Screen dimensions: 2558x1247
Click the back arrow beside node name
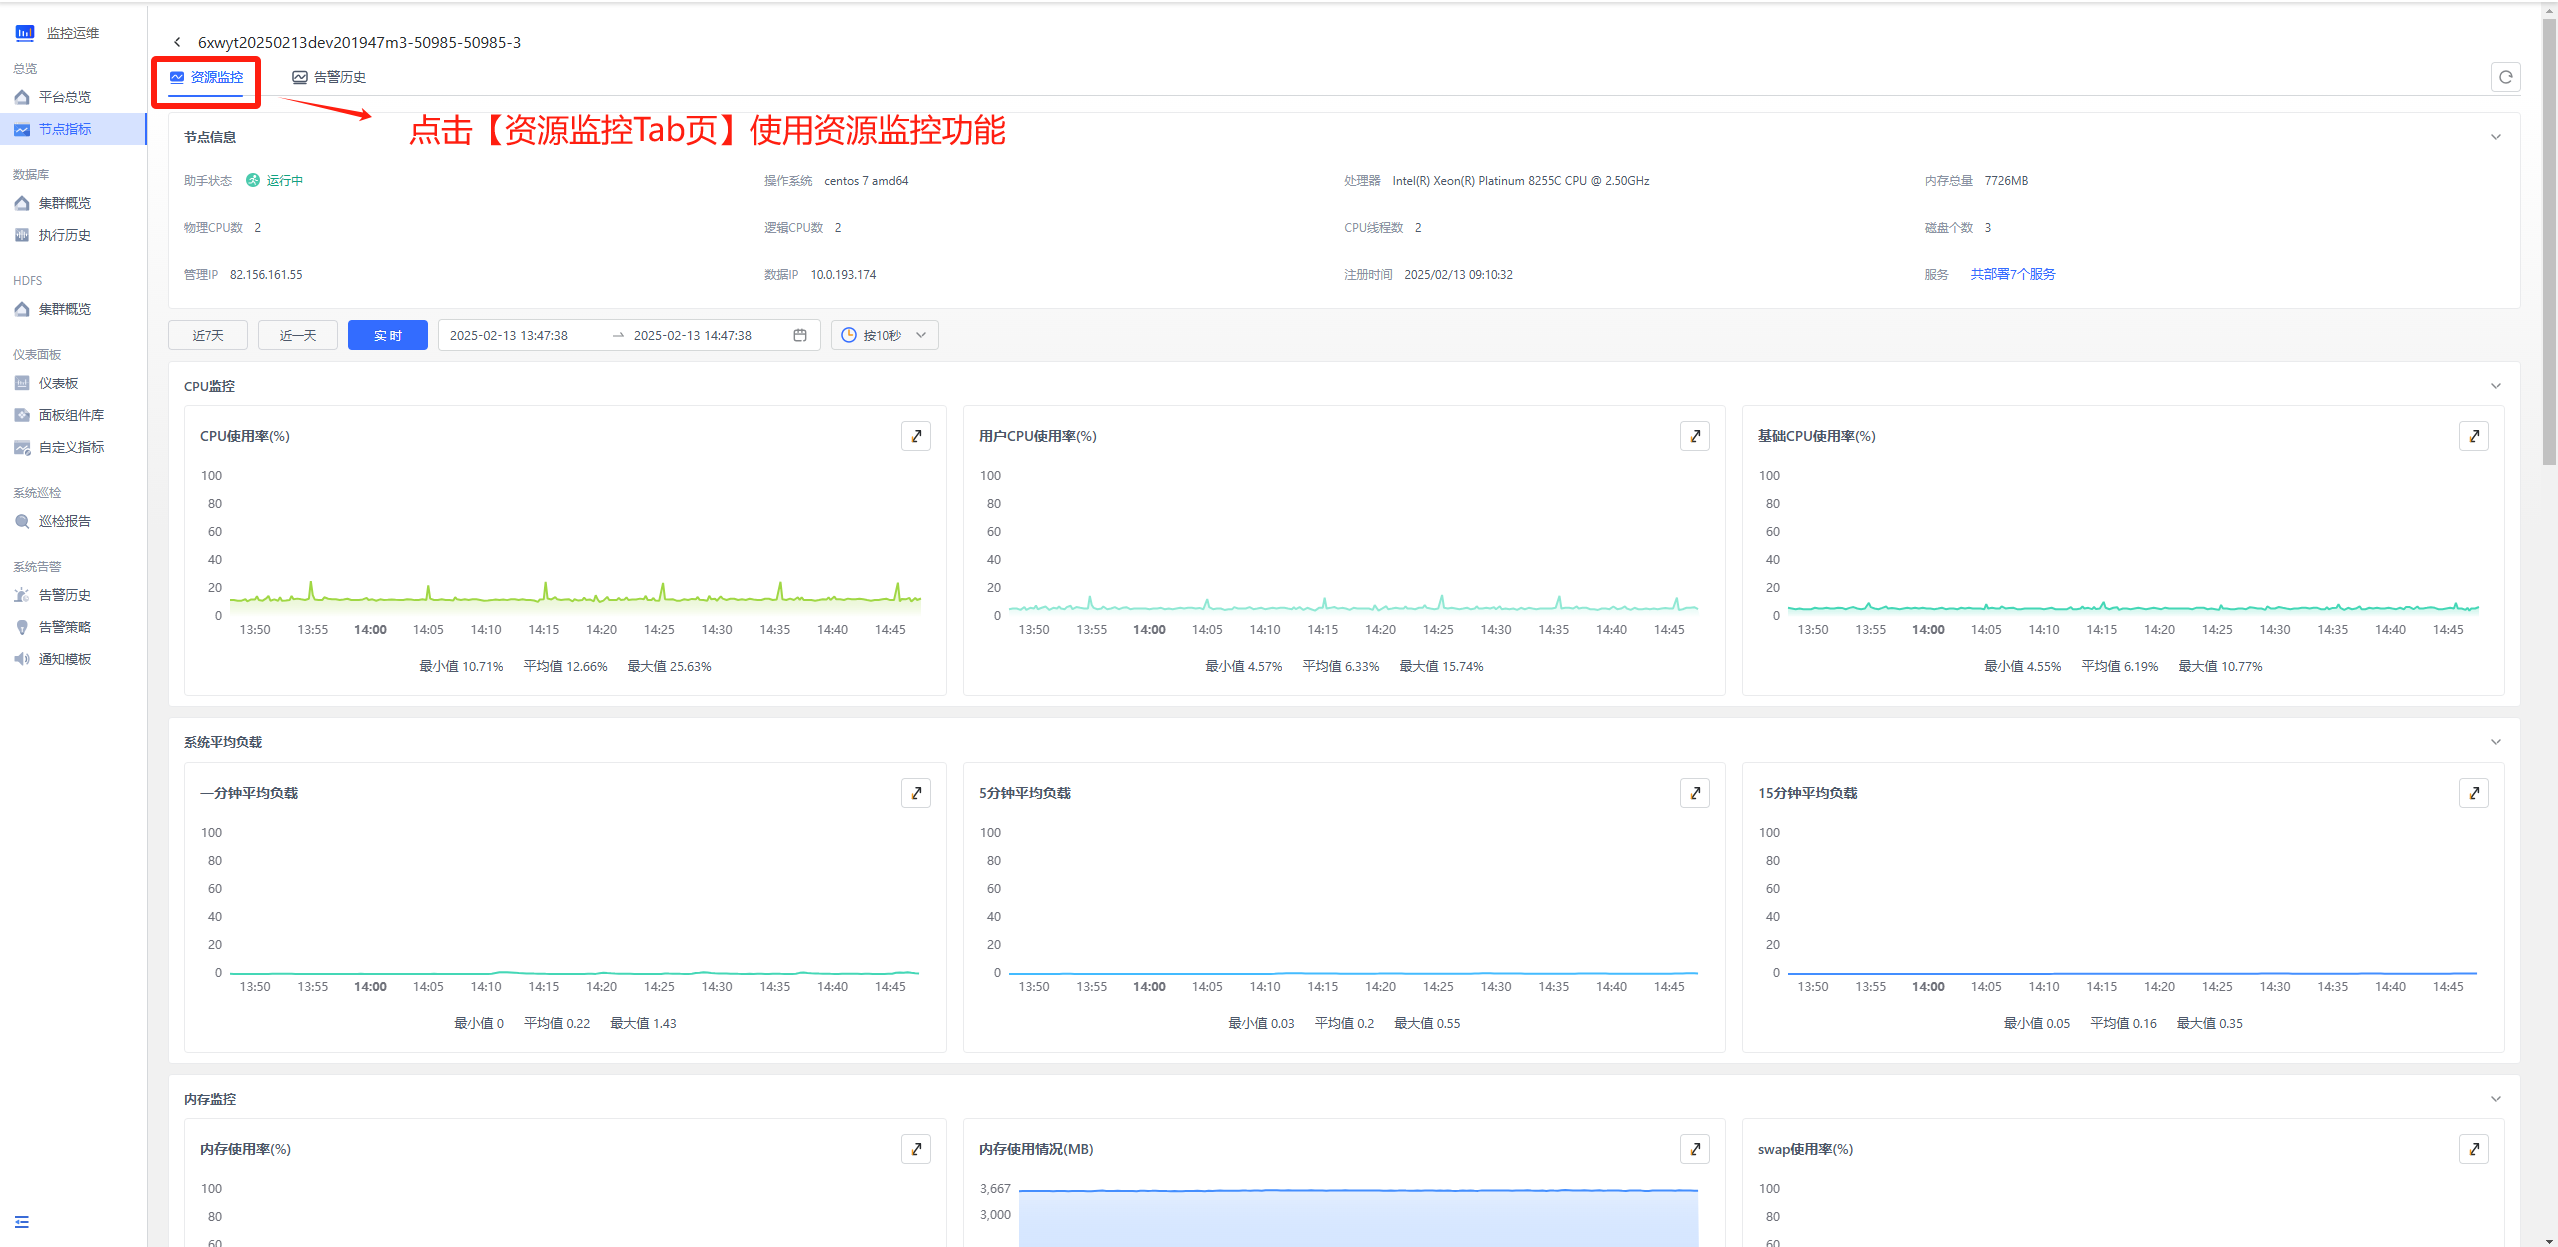[177, 42]
